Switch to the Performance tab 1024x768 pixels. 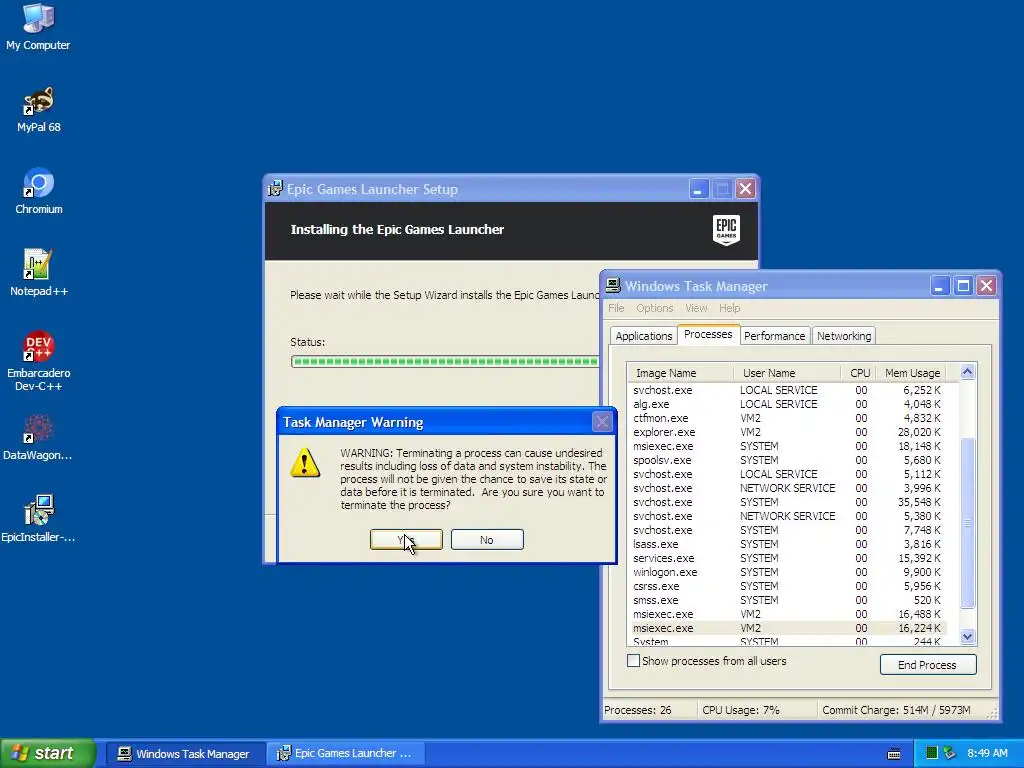[775, 336]
